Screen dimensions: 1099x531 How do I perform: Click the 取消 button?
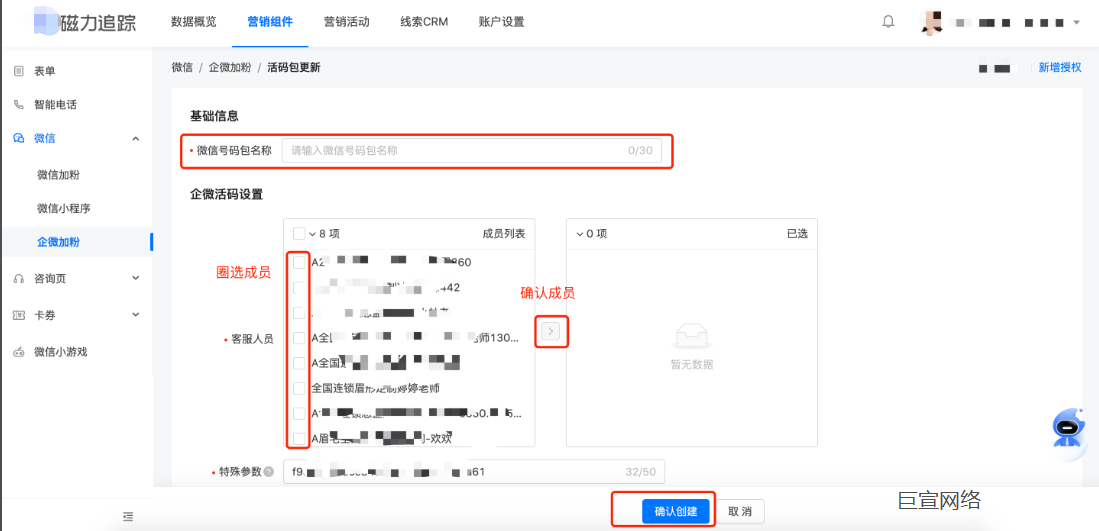(x=740, y=511)
